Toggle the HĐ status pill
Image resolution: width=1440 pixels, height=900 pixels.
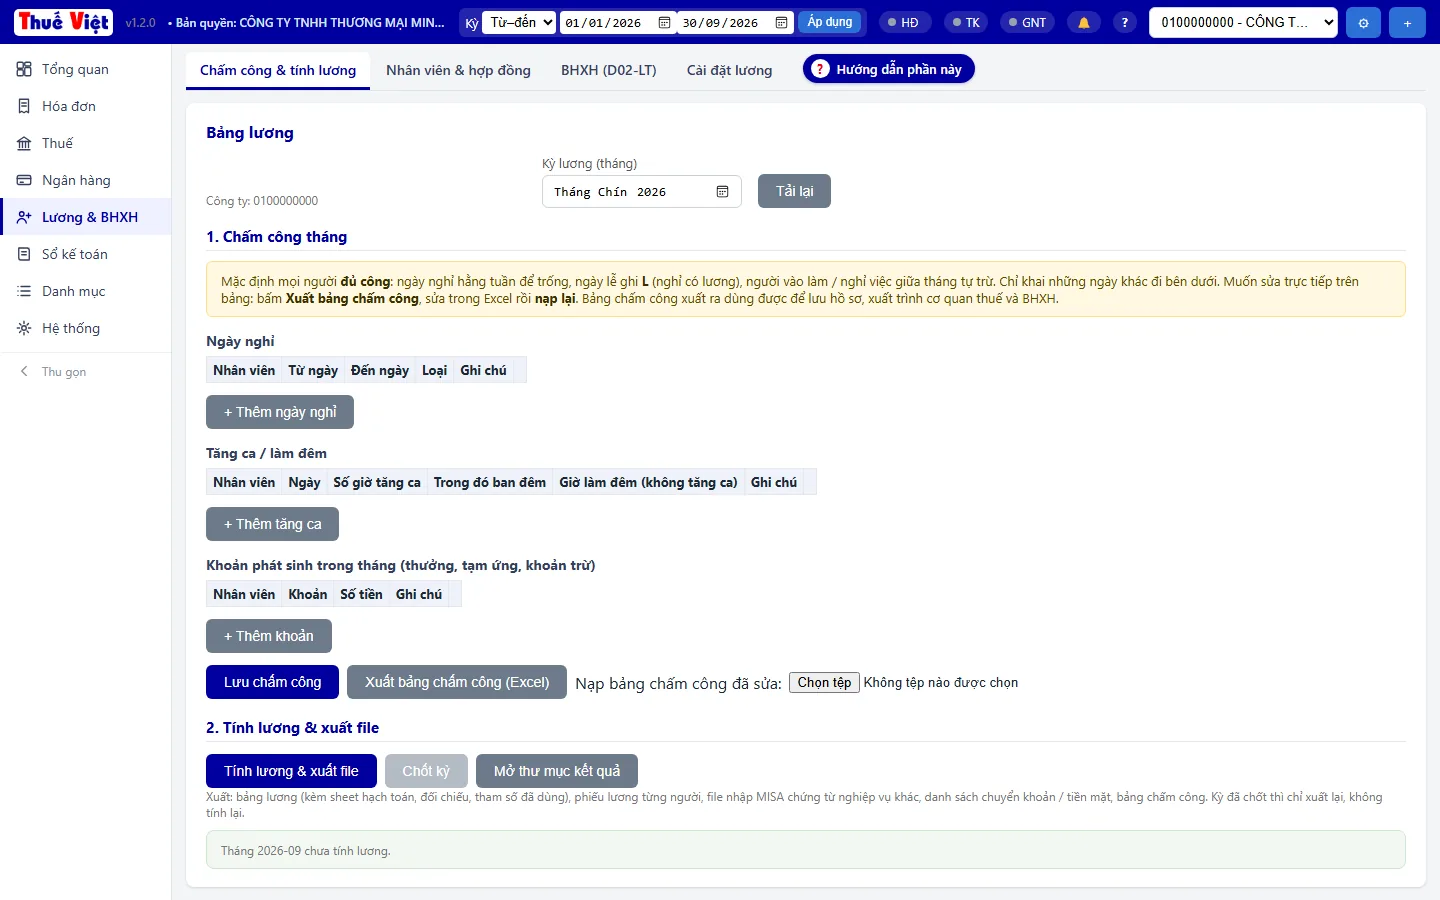pos(904,22)
